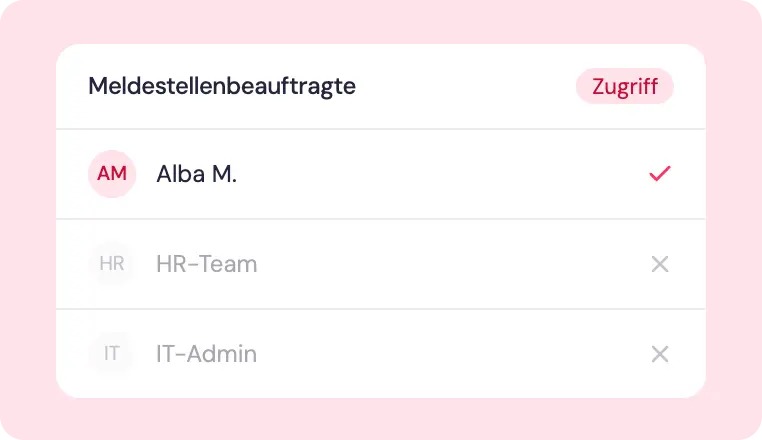Select the HR-Team name label
The image size is (762, 440).
207,264
